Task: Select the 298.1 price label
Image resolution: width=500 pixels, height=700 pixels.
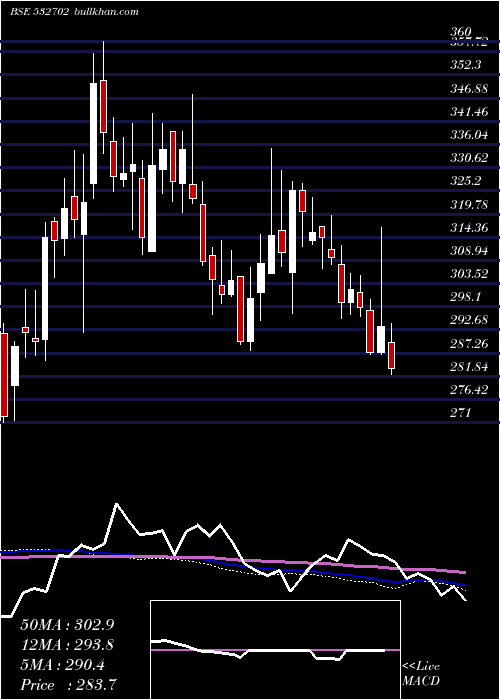Action: [x=465, y=297]
